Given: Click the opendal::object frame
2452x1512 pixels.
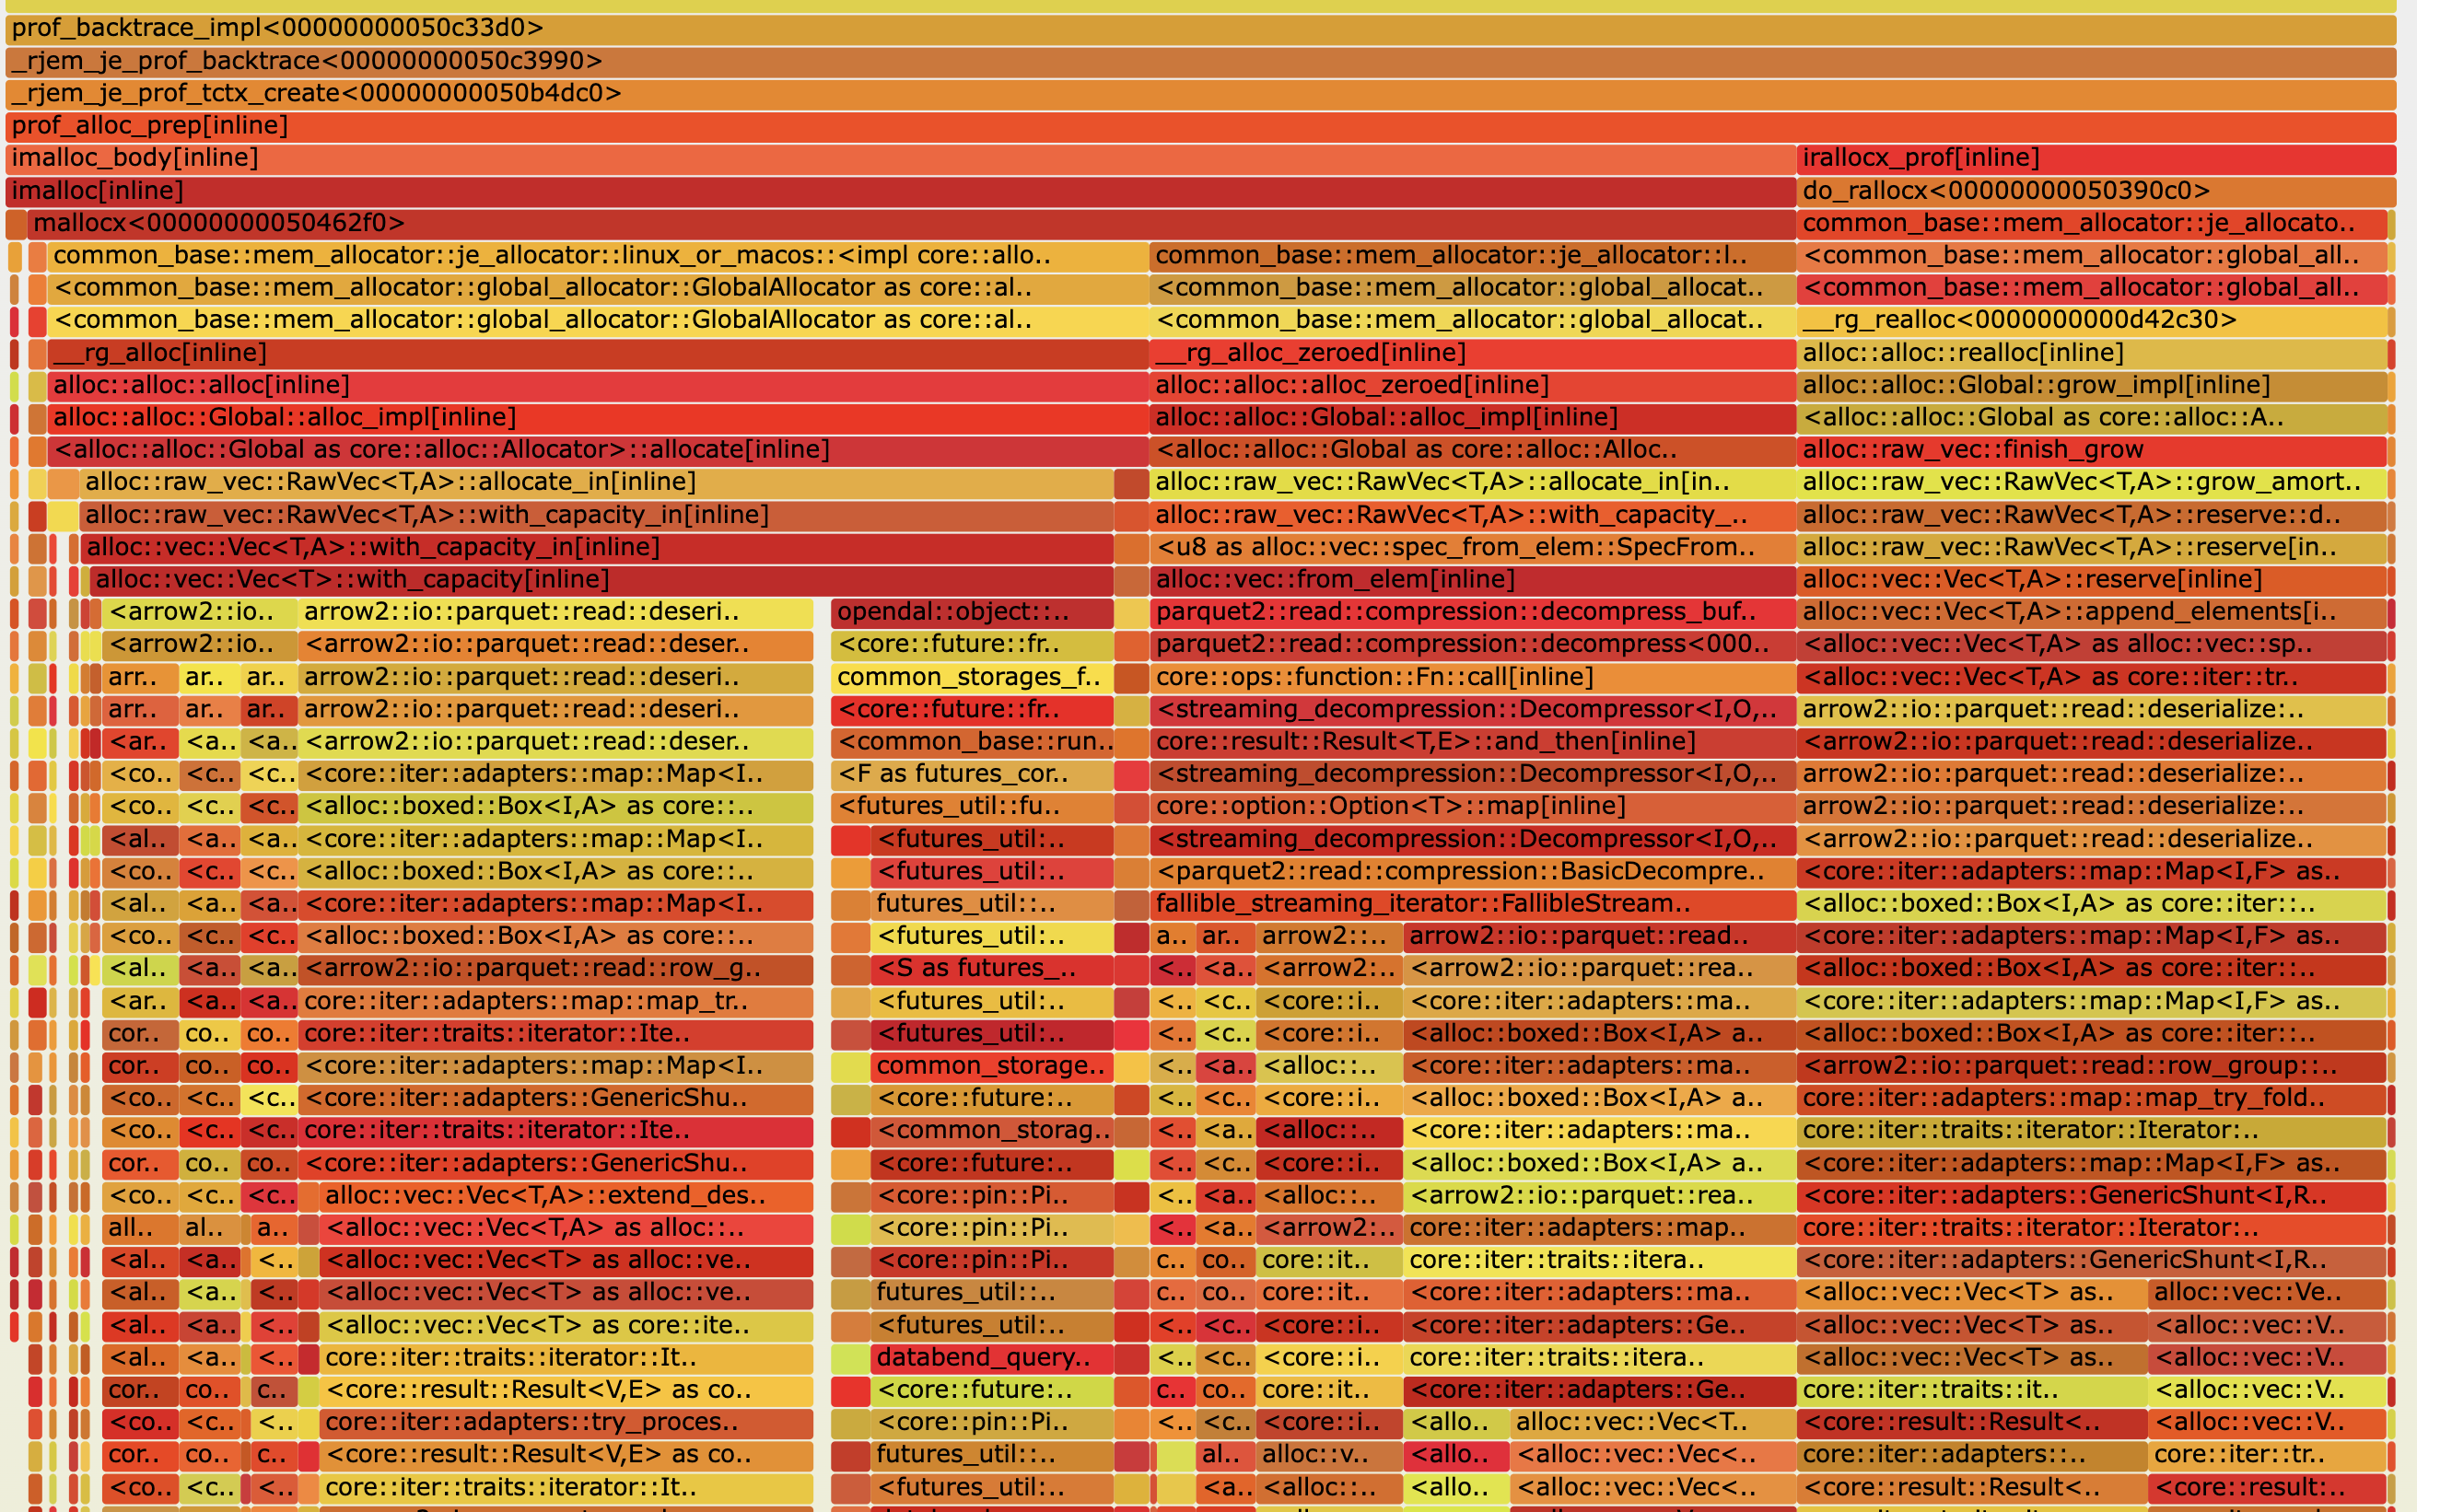Looking at the screenshot, I should (971, 612).
